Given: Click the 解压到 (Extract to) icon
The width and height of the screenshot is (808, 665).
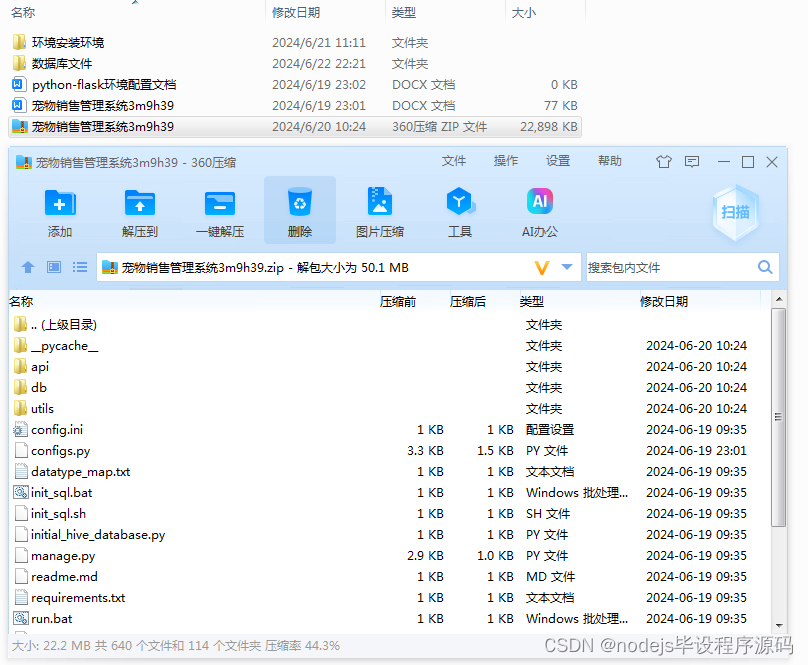Looking at the screenshot, I should point(140,203).
